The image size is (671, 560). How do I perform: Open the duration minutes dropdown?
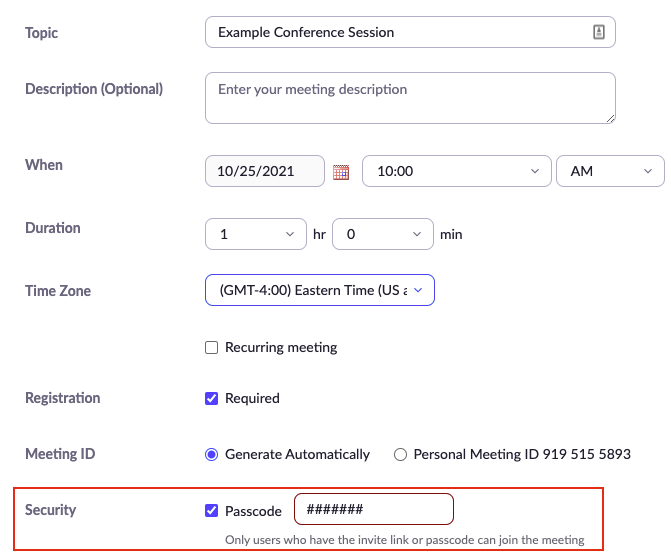[x=382, y=234]
